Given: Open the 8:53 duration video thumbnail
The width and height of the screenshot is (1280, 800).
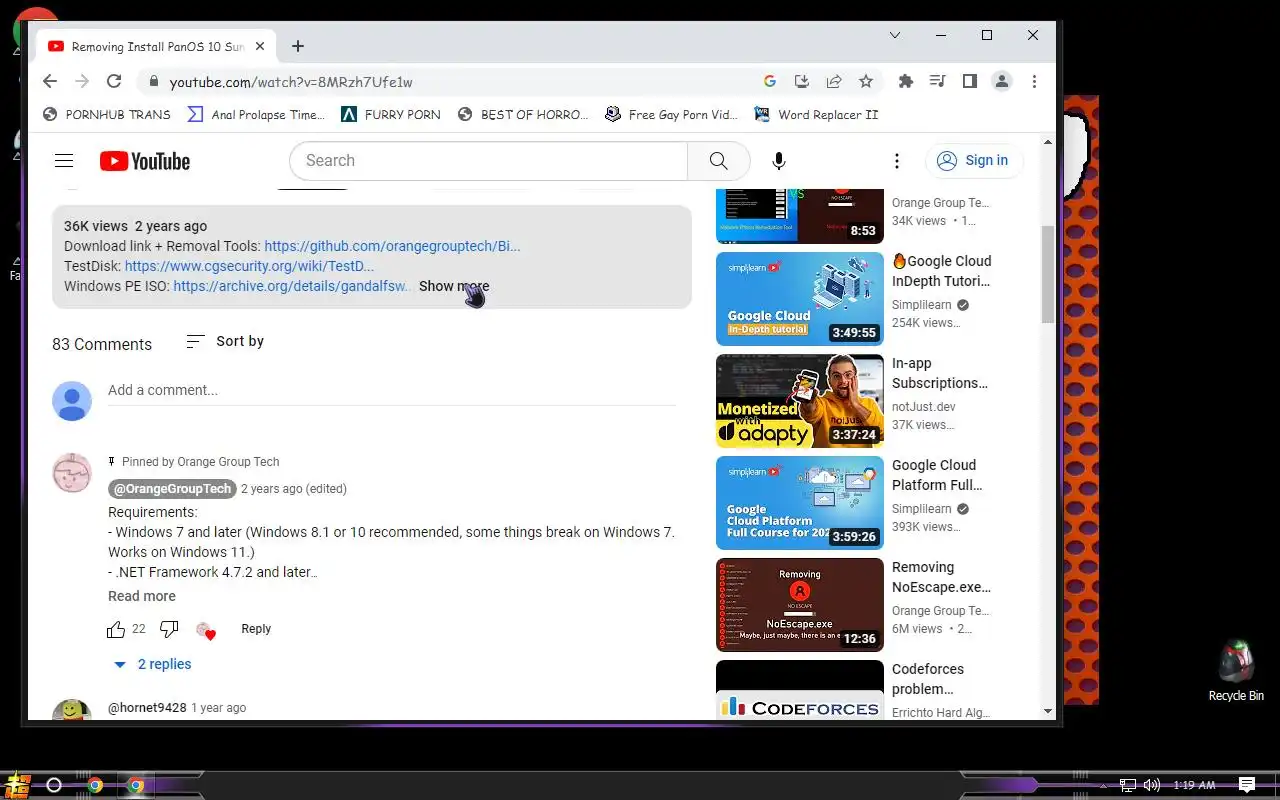Looking at the screenshot, I should coord(800,216).
